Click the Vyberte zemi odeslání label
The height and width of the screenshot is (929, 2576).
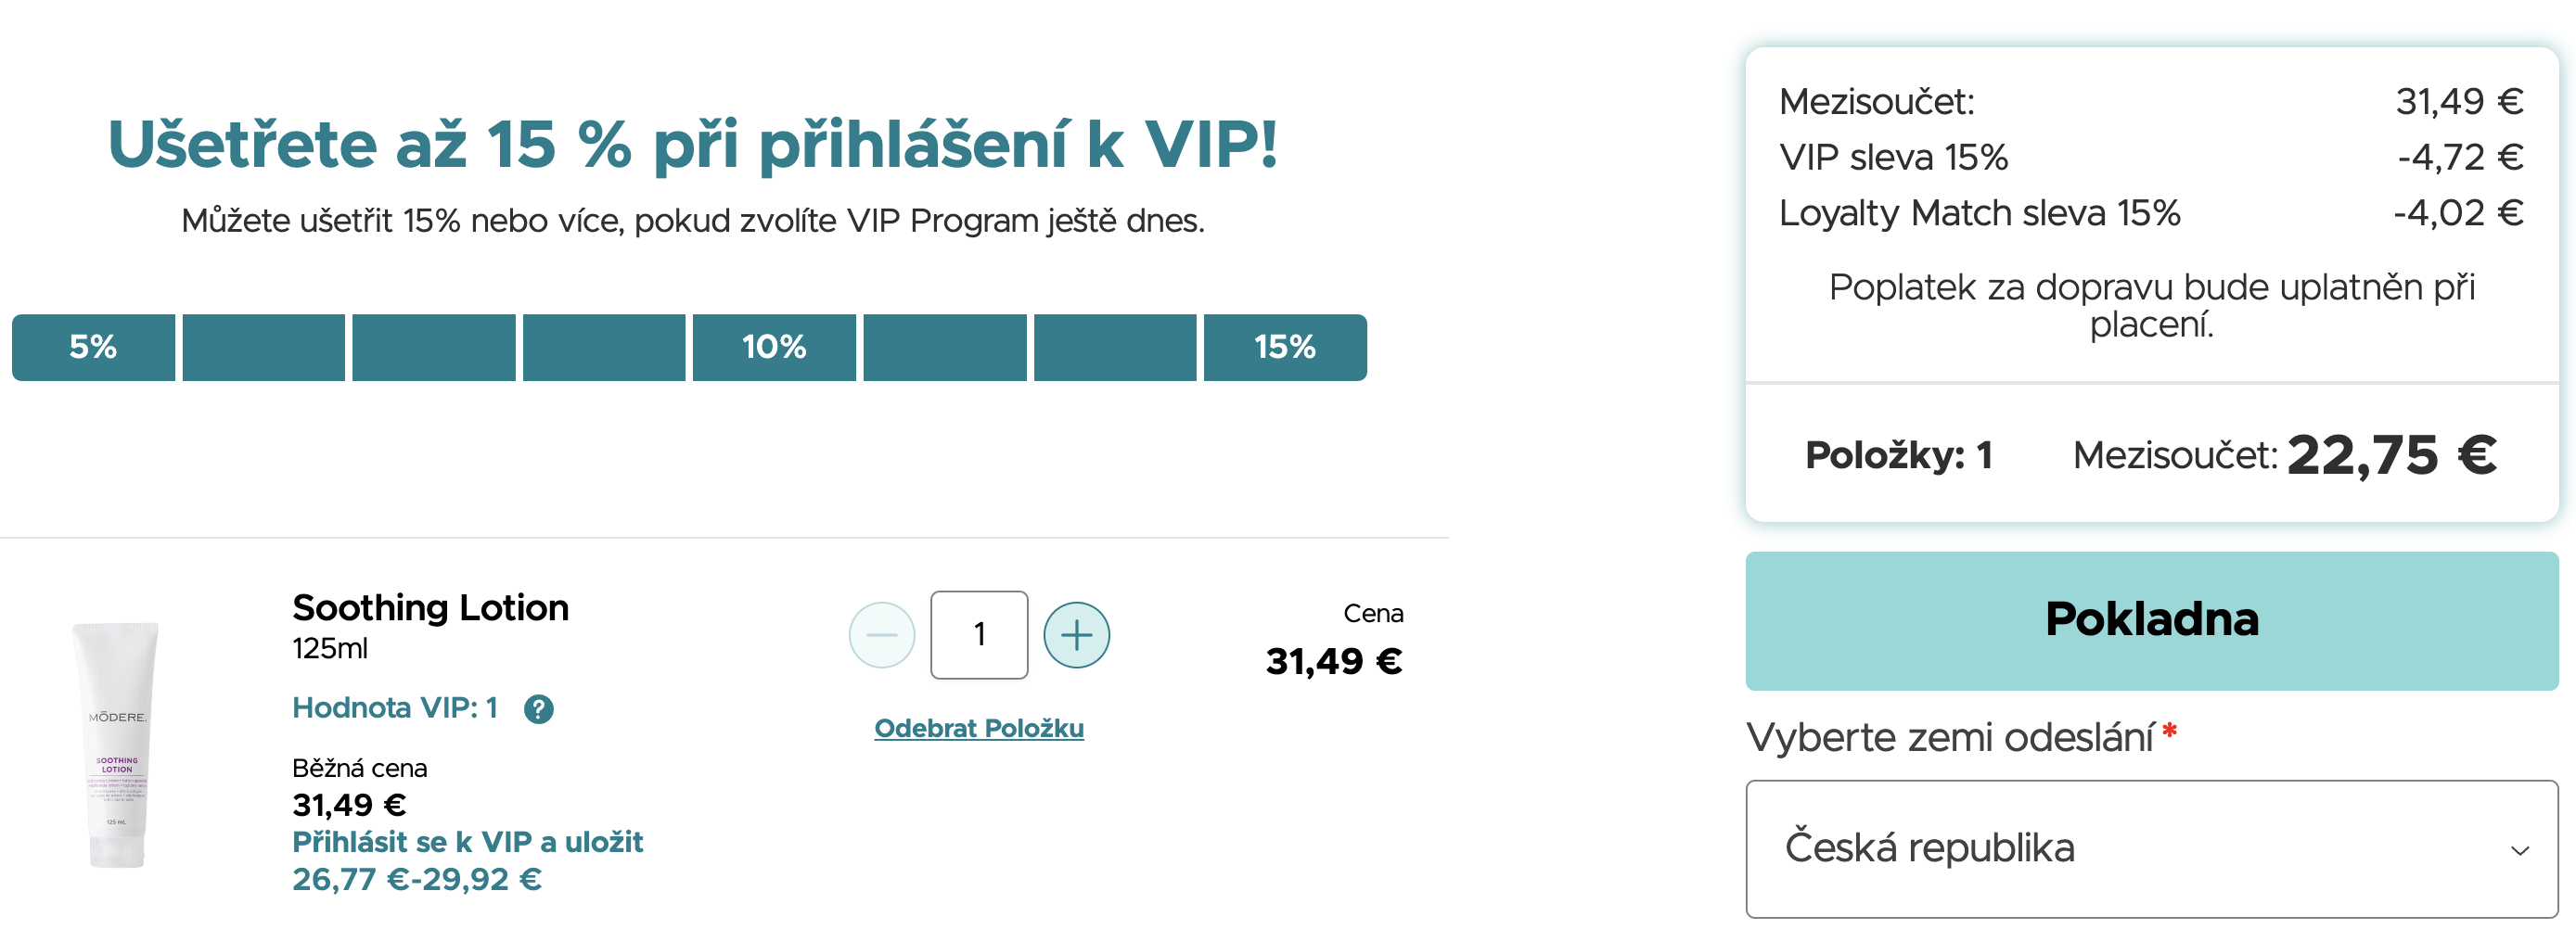tap(1949, 738)
